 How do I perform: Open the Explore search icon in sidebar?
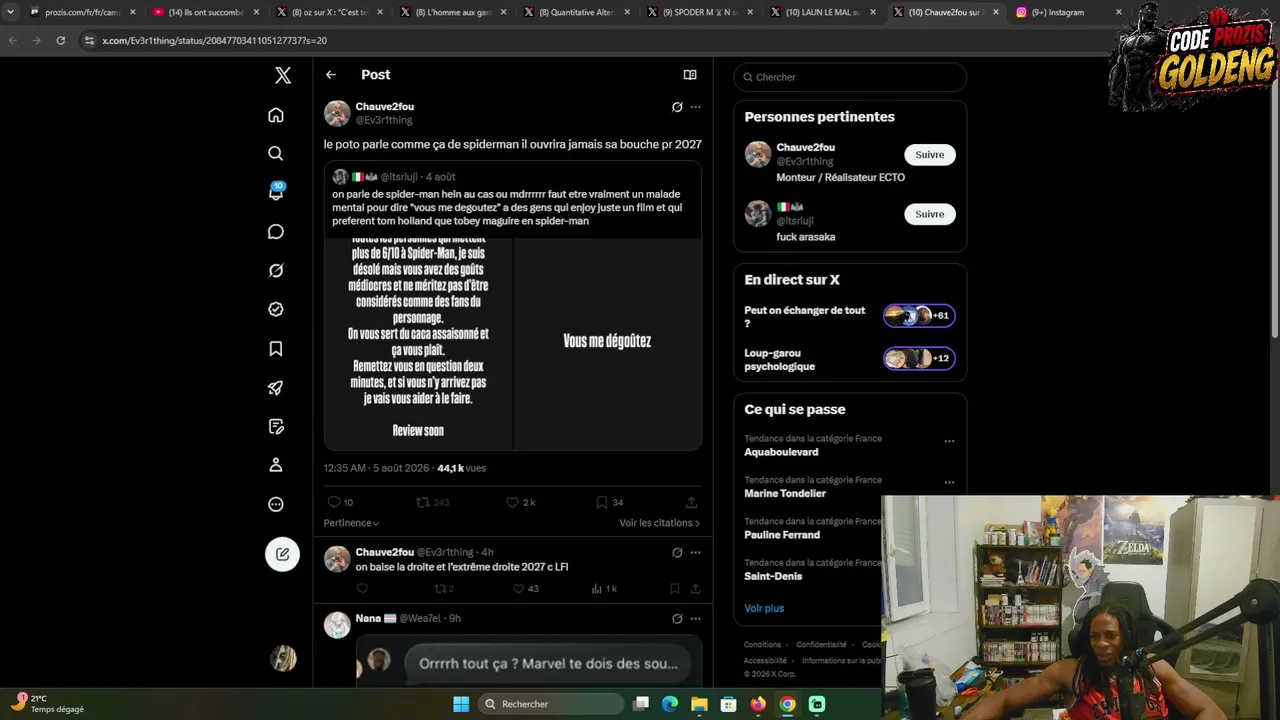(x=276, y=154)
